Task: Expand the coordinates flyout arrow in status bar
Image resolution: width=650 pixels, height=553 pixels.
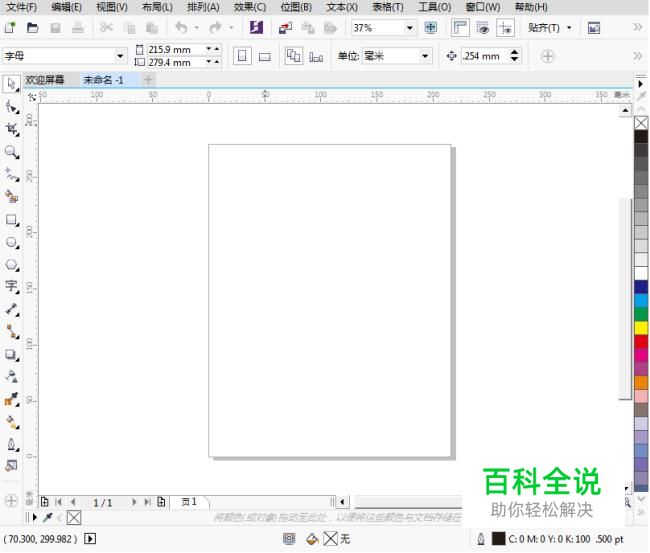Action: (x=90, y=538)
